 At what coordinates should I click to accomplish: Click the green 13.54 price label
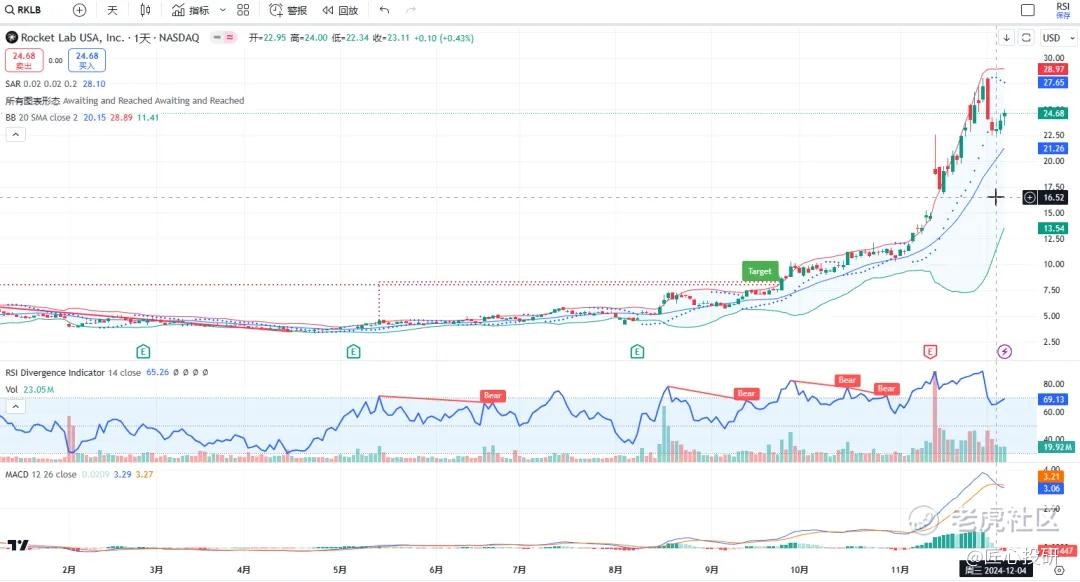[1053, 228]
